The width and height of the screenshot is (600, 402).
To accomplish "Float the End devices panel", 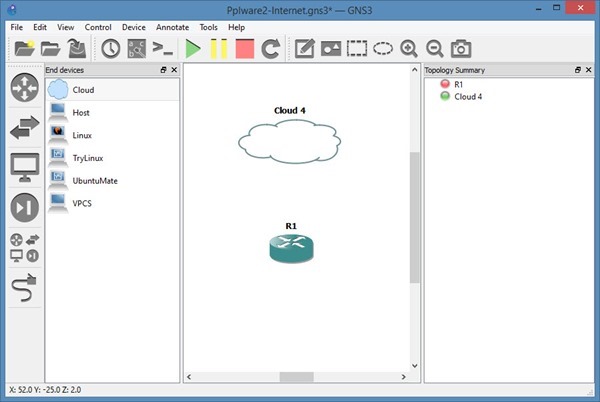I will click(163, 70).
